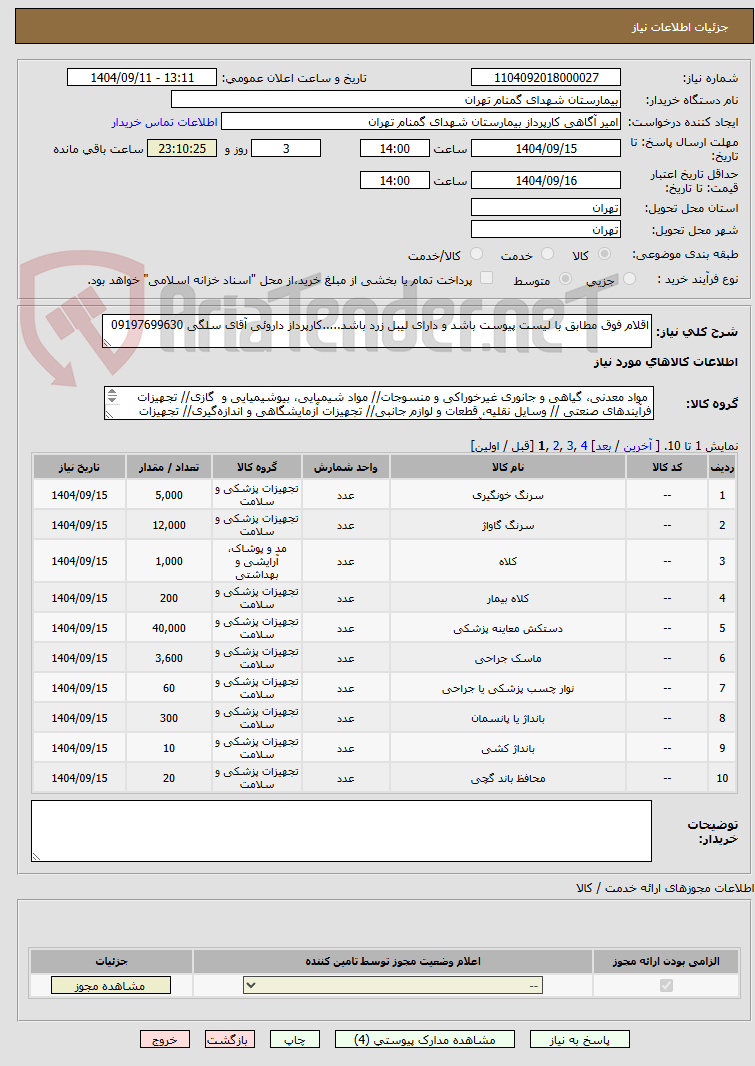This screenshot has height=1066, width=755.
Task: Click the مشاهده مجوز button
Action: [111, 985]
